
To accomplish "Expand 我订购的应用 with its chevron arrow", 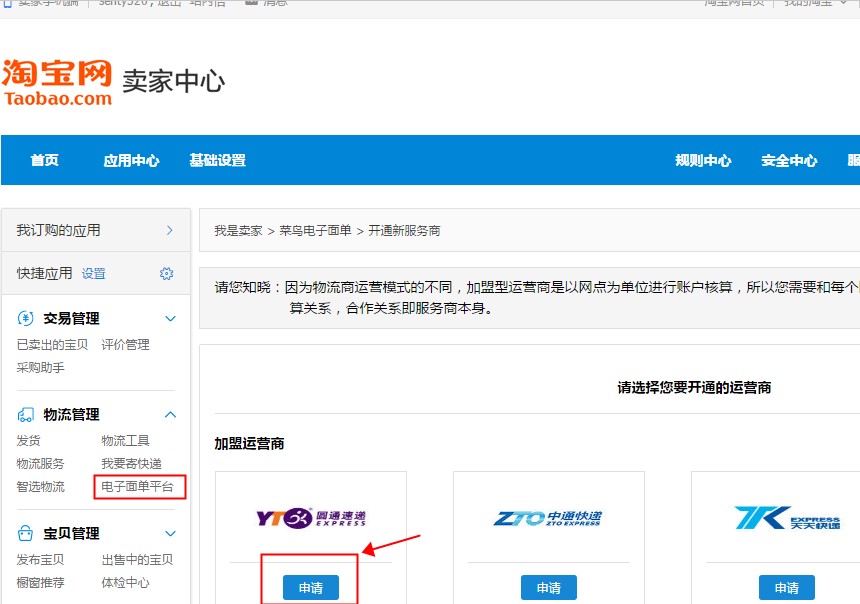I will tap(169, 230).
